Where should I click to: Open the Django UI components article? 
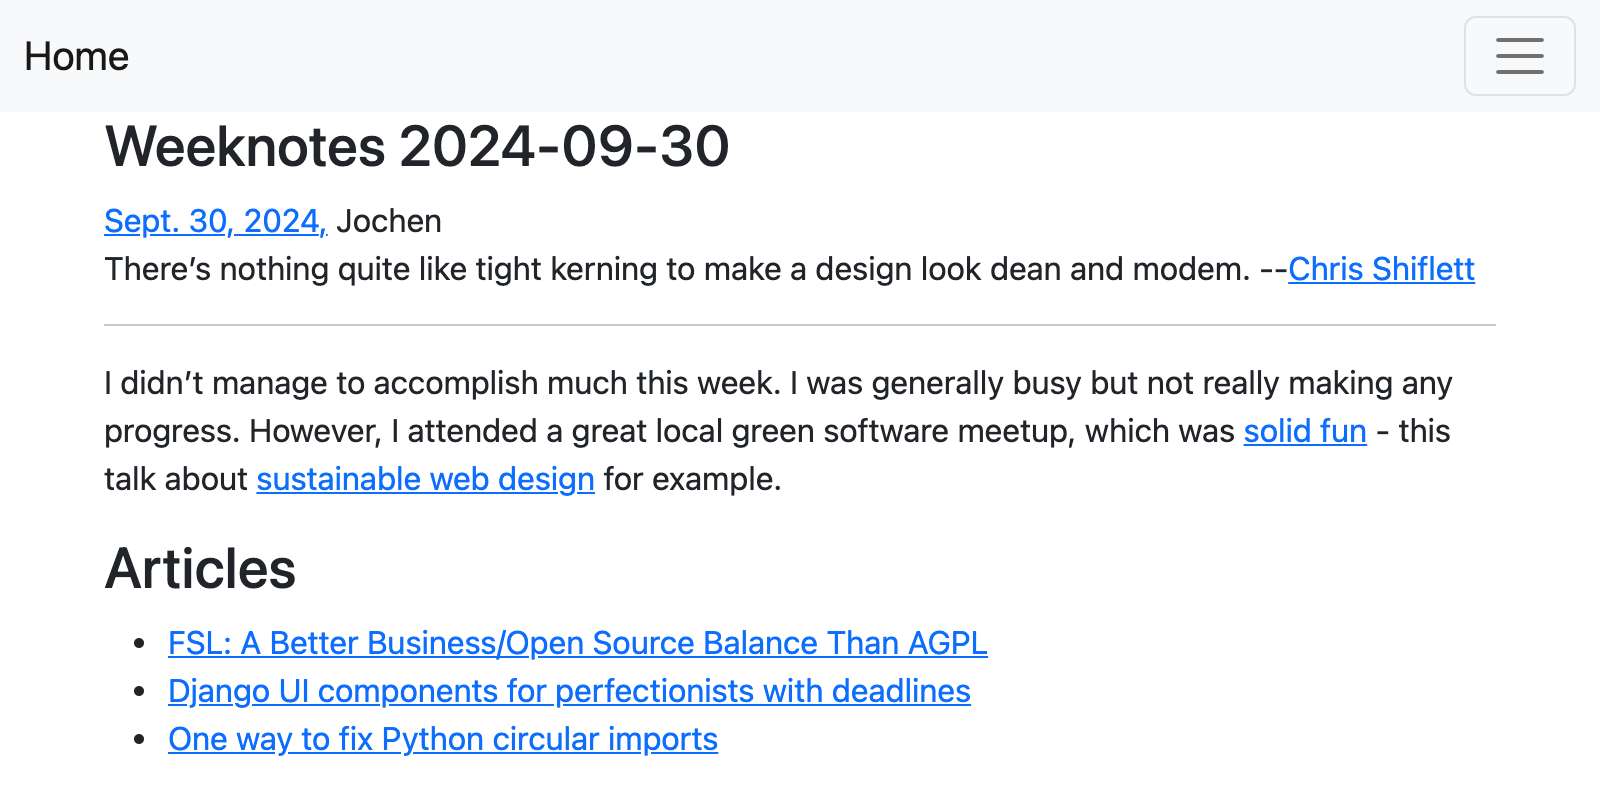569,691
